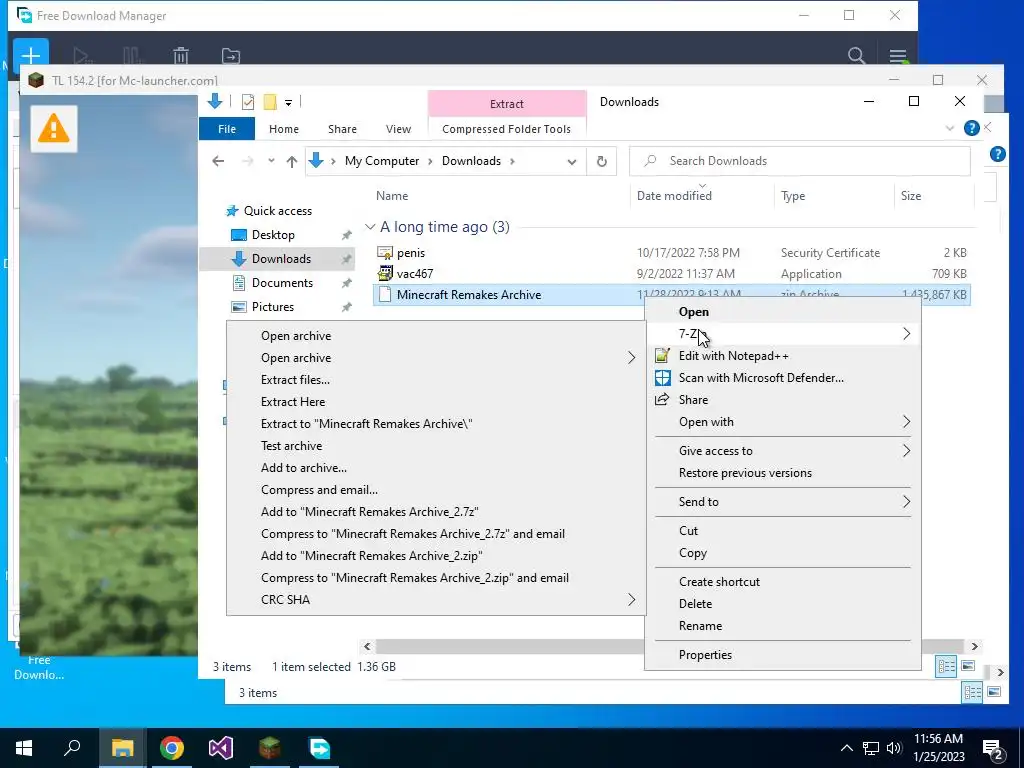Choose Cut in the context menu
1024x768 pixels.
(688, 530)
